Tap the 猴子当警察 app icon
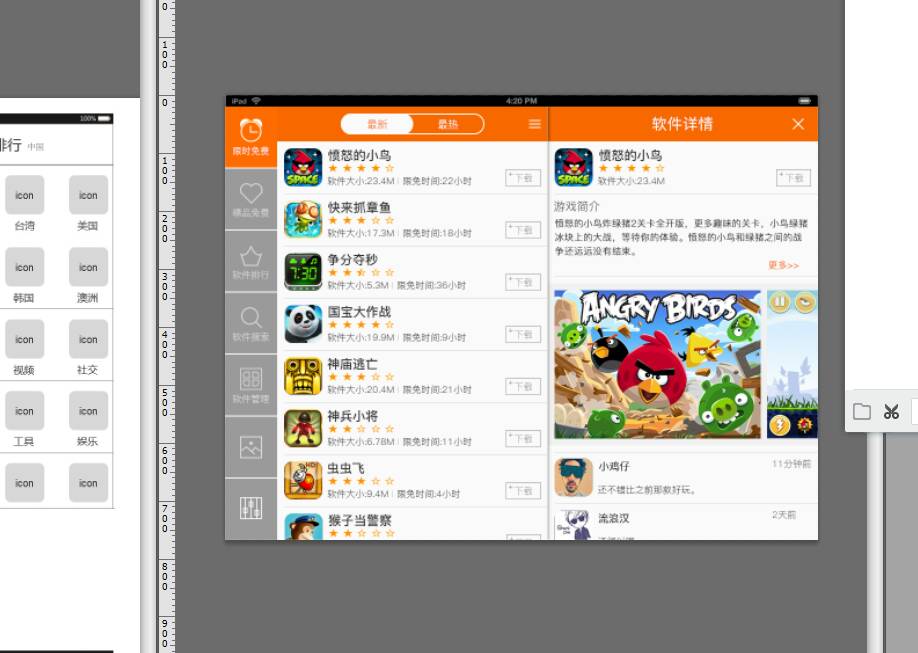Image resolution: width=918 pixels, height=653 pixels. pyautogui.click(x=303, y=526)
